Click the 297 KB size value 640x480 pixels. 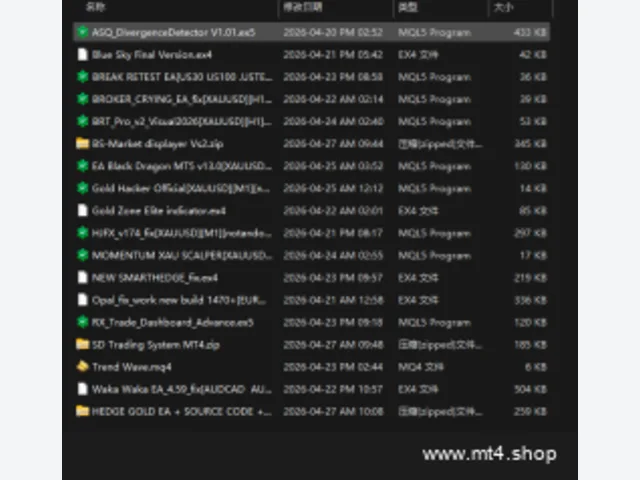coord(530,233)
